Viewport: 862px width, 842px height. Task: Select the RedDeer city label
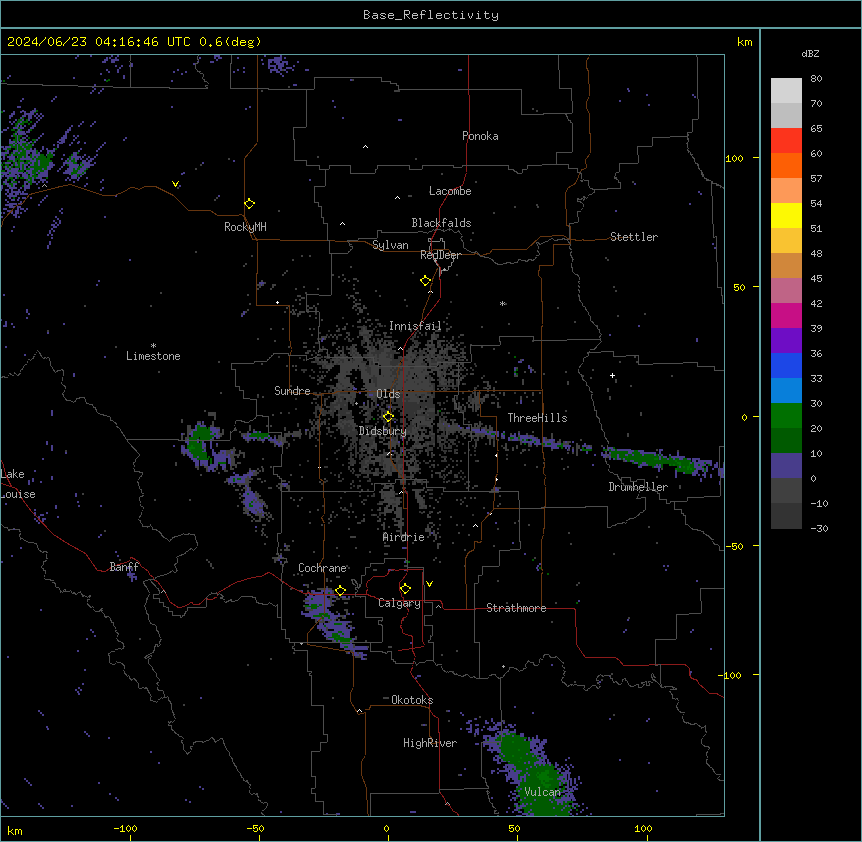point(440,255)
